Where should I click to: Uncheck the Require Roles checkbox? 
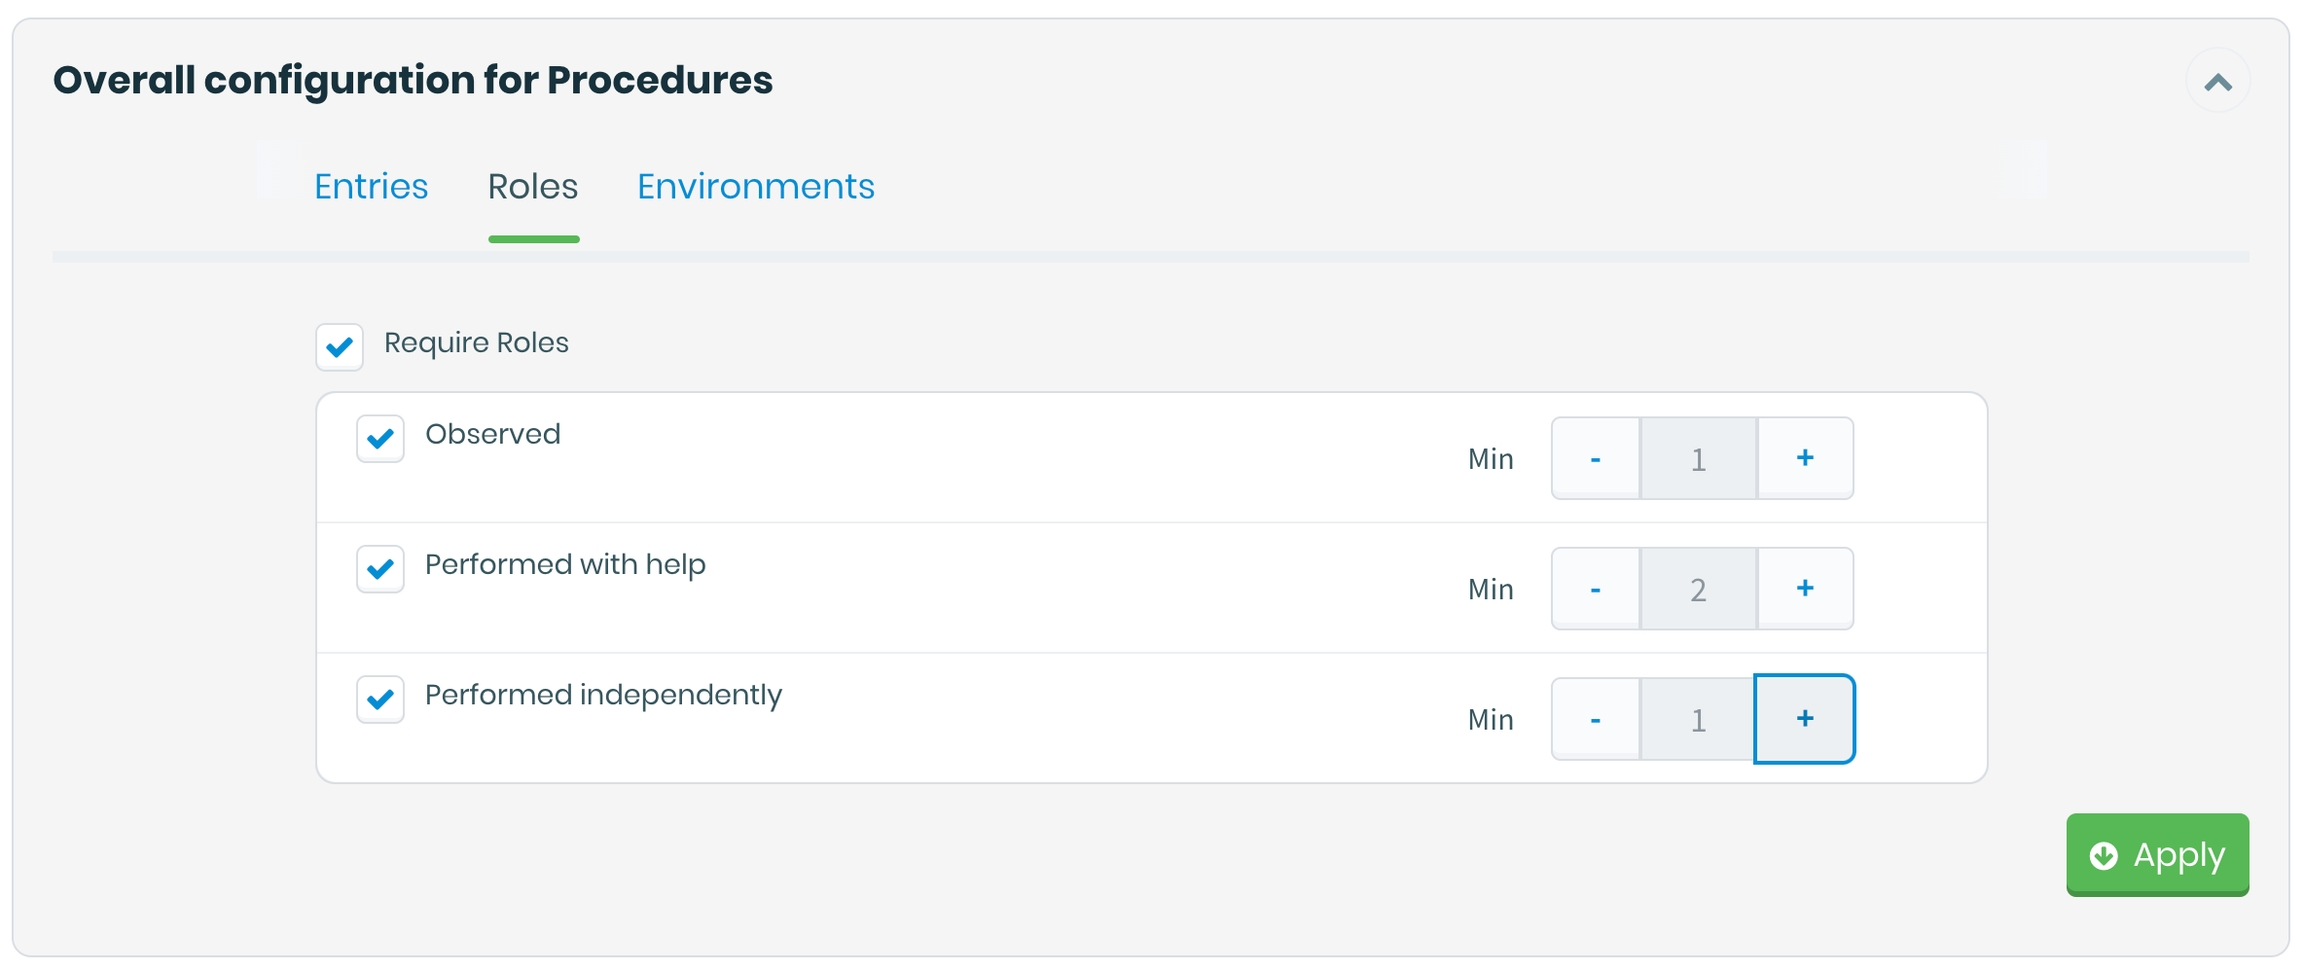(340, 347)
